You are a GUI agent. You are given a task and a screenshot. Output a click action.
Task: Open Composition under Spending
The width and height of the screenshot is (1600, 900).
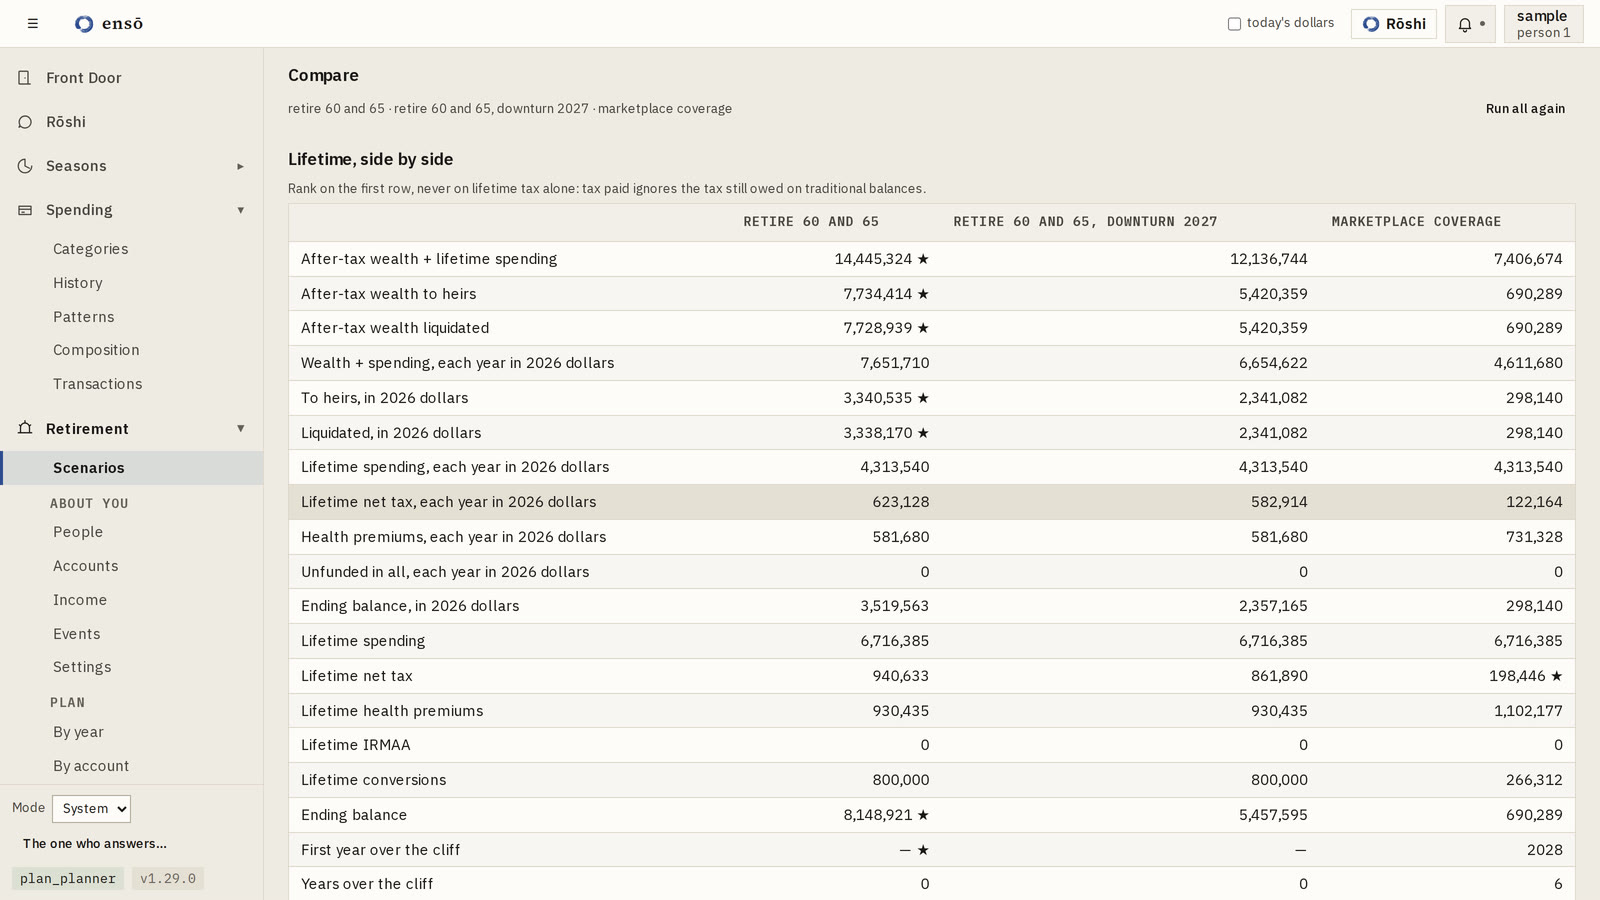[96, 350]
